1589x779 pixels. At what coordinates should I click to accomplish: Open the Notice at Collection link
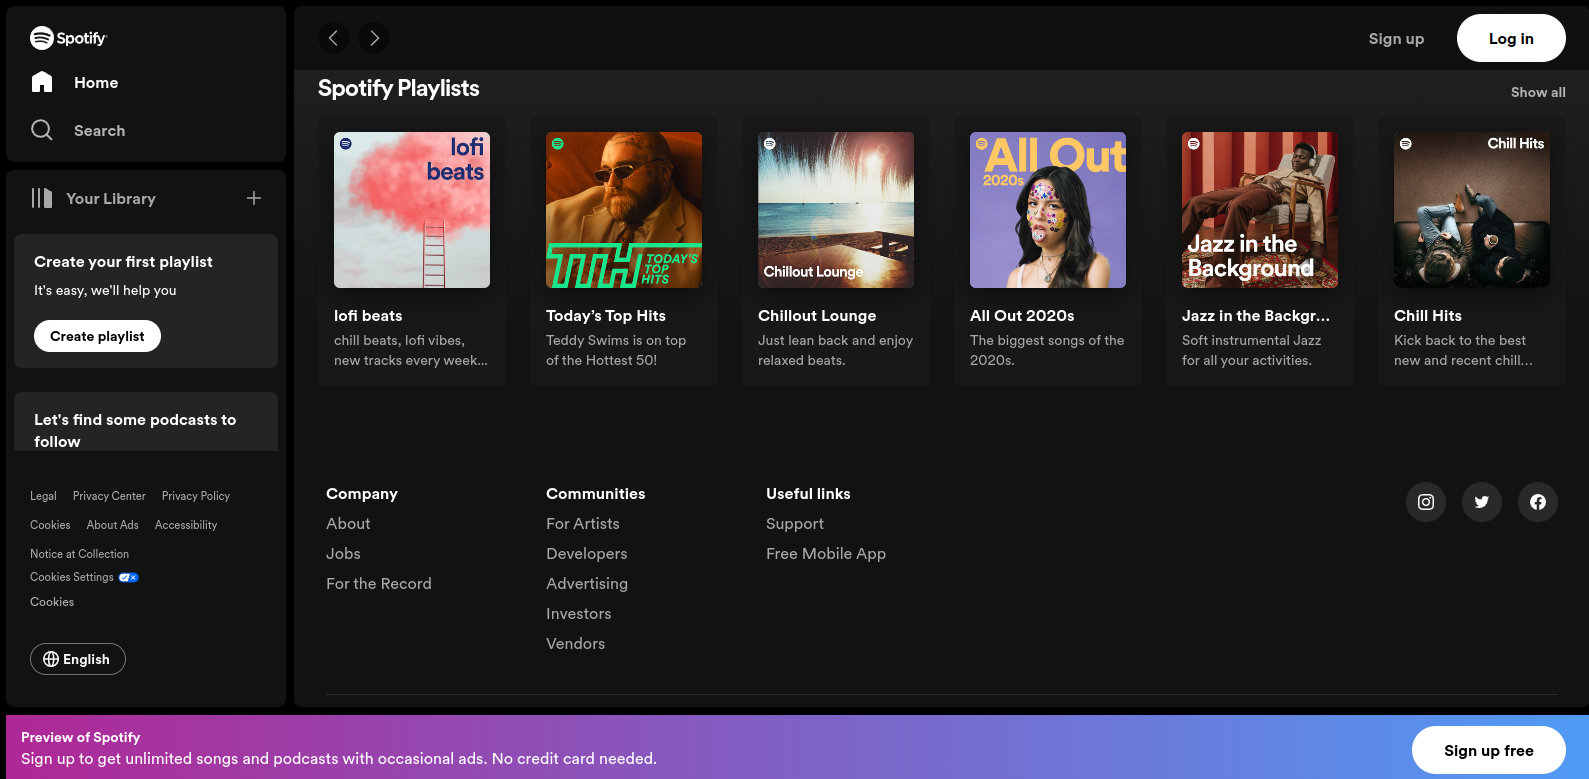pyautogui.click(x=80, y=554)
